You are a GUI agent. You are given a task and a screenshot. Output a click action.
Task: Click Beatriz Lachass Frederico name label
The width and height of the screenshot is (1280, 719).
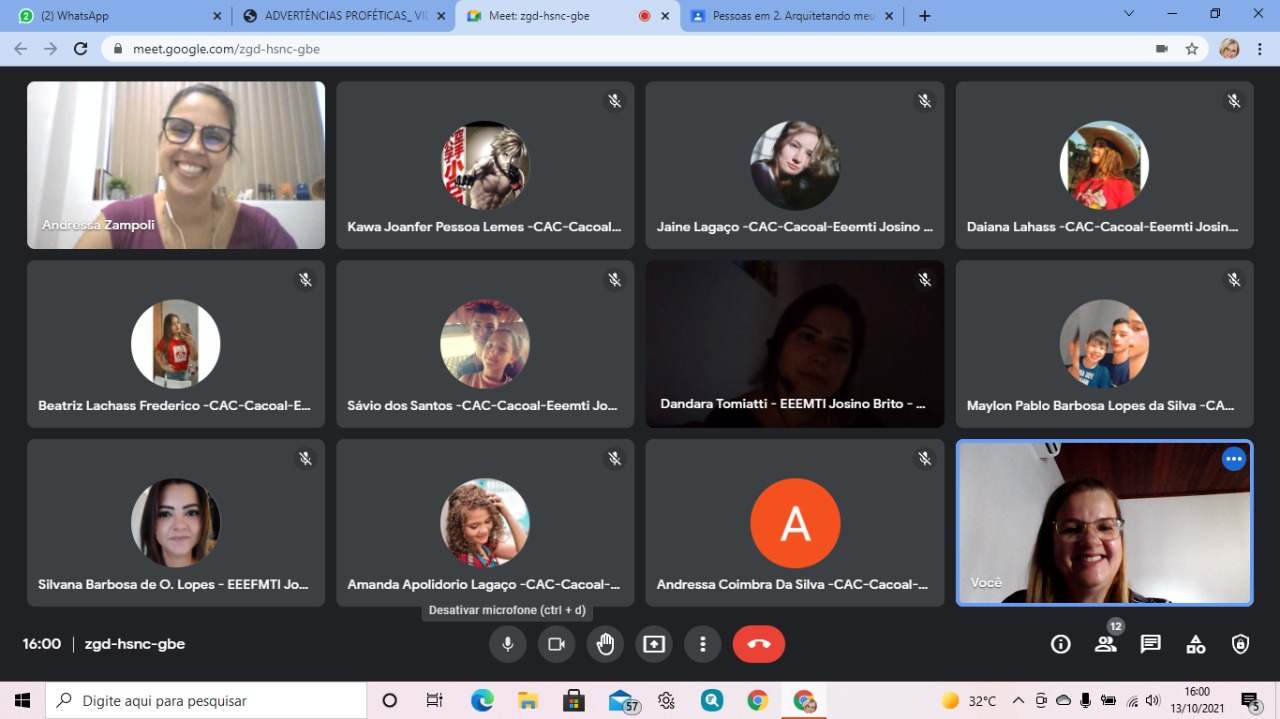pyautogui.click(x=174, y=406)
